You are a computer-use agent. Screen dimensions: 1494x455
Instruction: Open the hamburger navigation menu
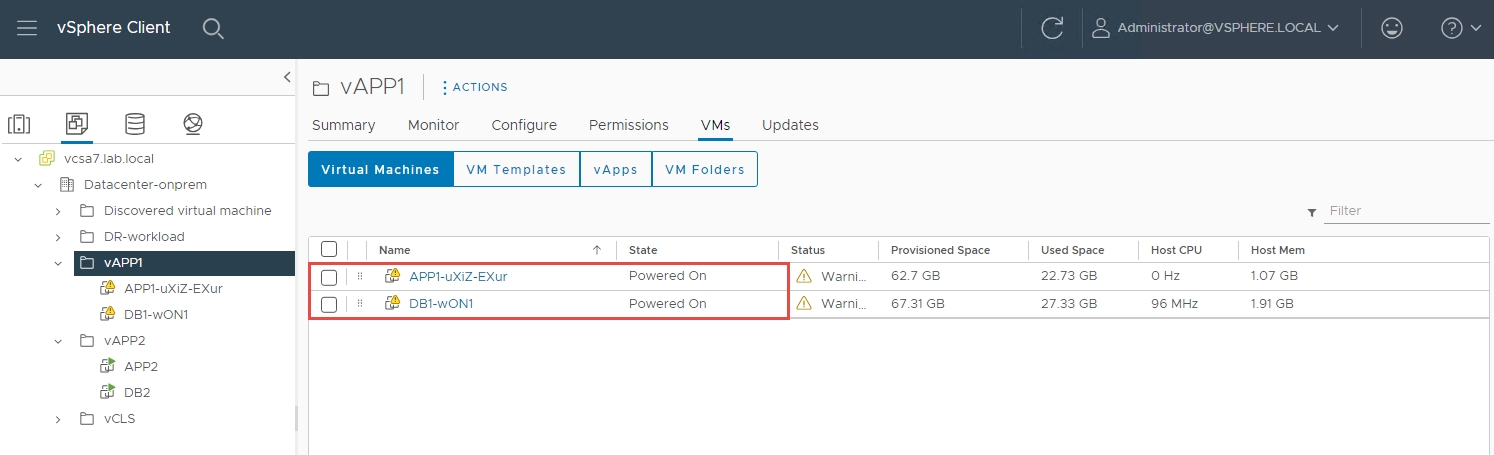tap(27, 28)
